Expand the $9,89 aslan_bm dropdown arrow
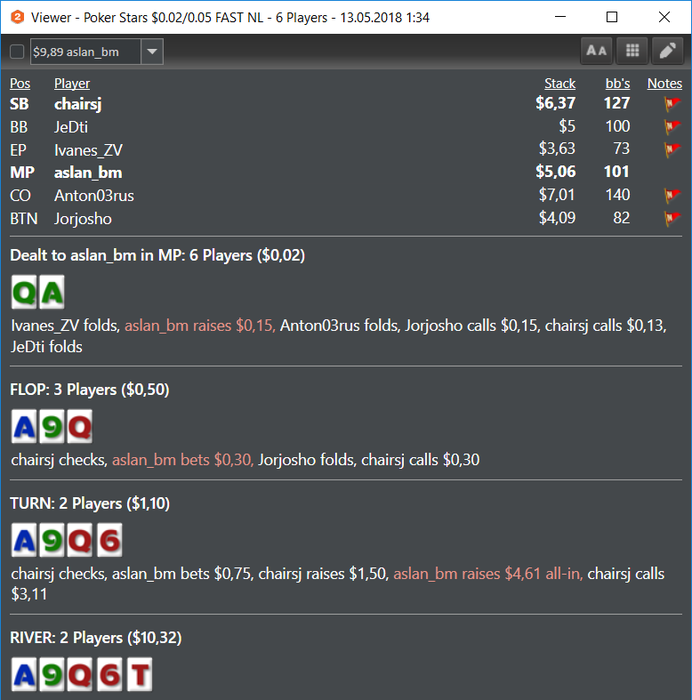 152,52
